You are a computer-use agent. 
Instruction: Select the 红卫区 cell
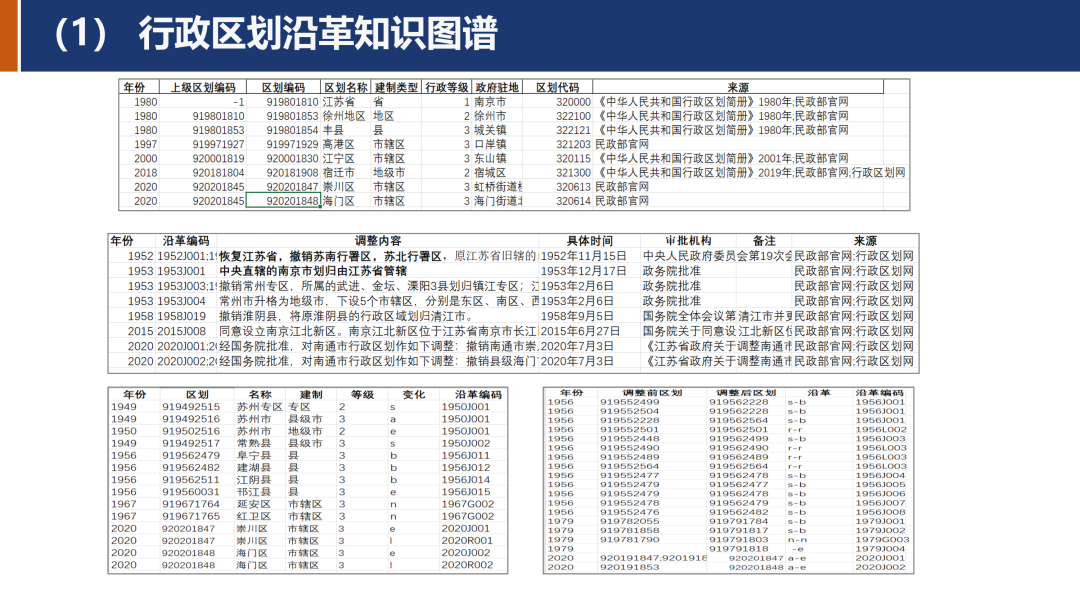pos(254,516)
